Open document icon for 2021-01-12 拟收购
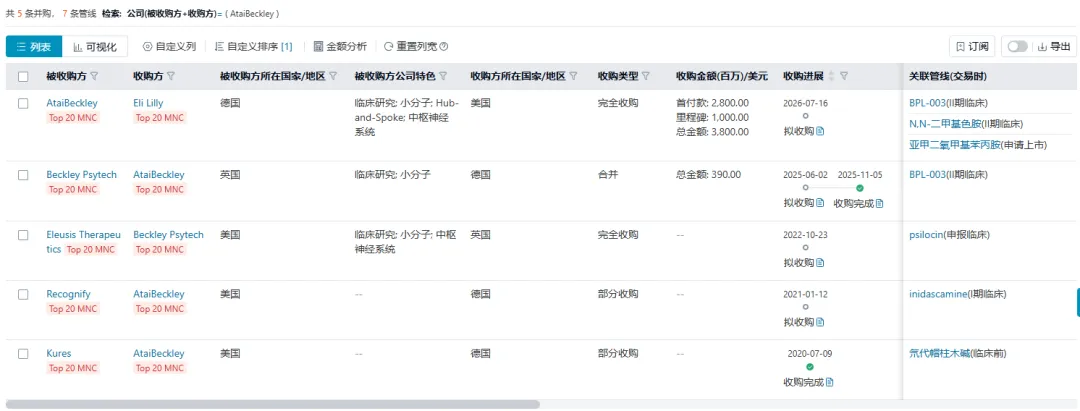Screen dimensions: 1080x411 click(820, 322)
